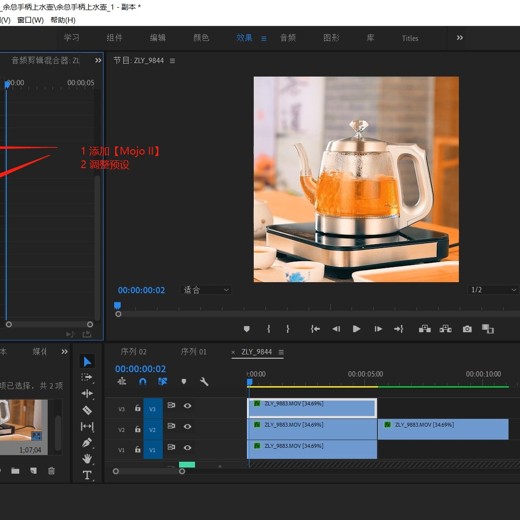Hide track V3 with eye icon
The height and width of the screenshot is (520, 520).
pyautogui.click(x=187, y=406)
